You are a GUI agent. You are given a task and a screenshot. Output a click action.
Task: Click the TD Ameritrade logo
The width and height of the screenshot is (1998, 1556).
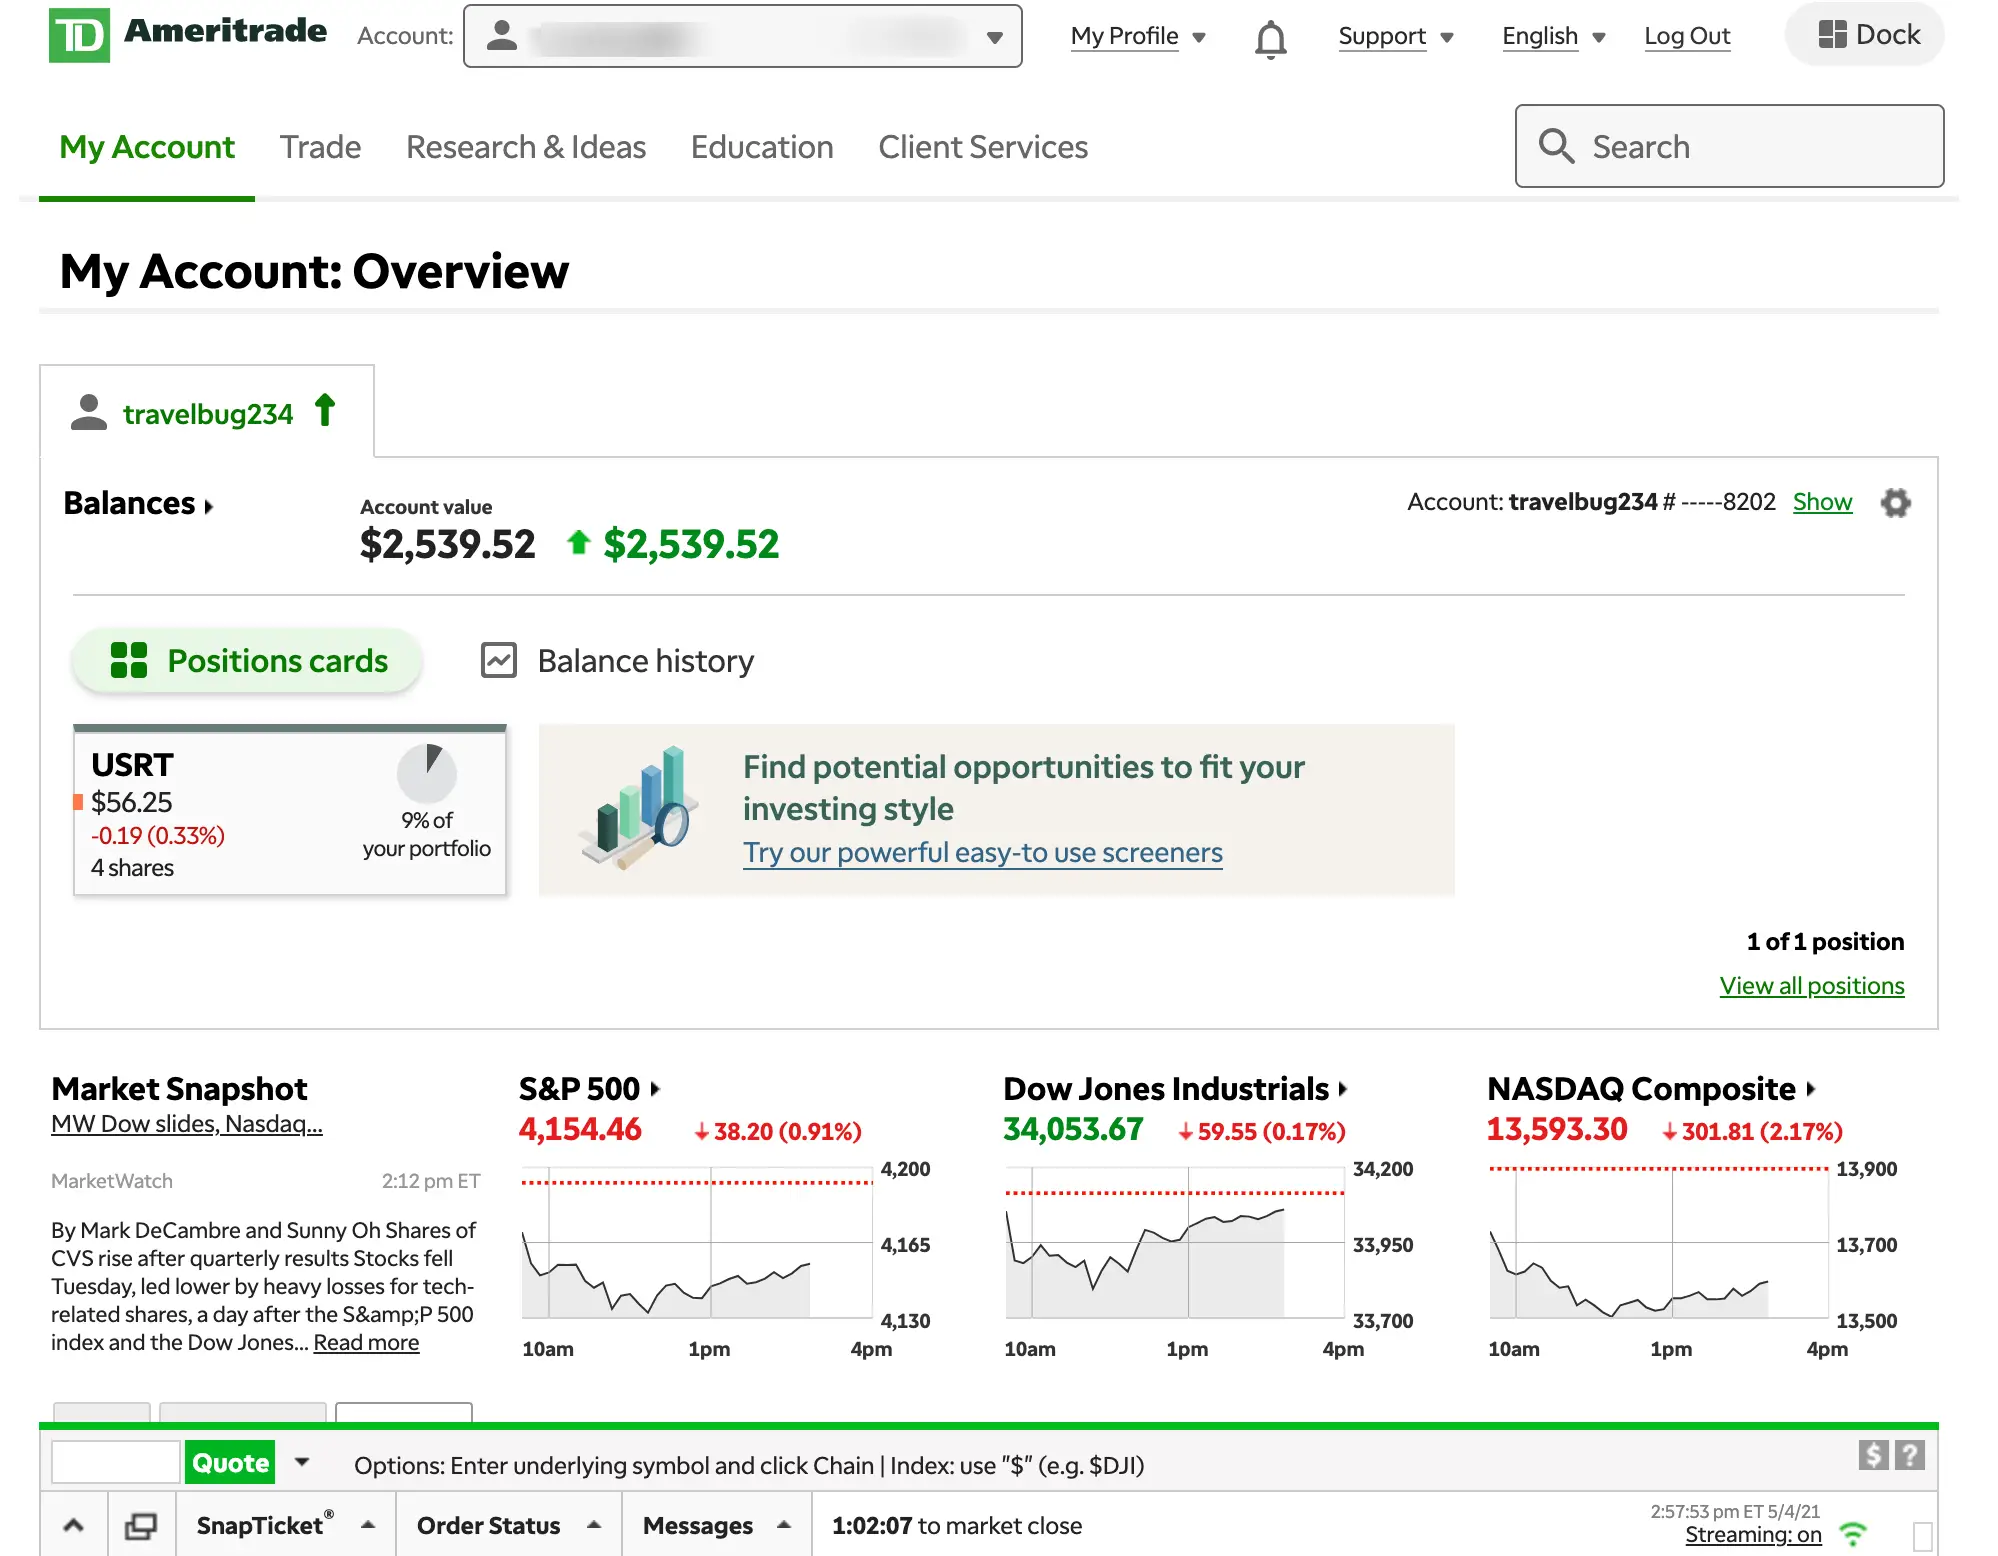click(188, 35)
